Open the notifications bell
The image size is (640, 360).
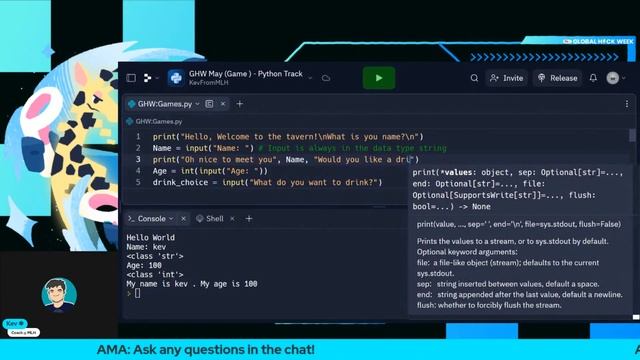pos(593,78)
